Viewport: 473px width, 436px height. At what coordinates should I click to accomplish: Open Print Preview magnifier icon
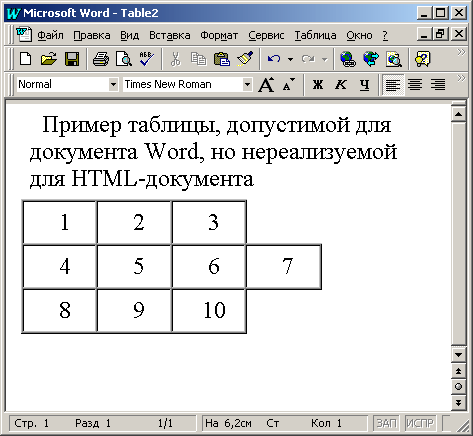coord(123,59)
